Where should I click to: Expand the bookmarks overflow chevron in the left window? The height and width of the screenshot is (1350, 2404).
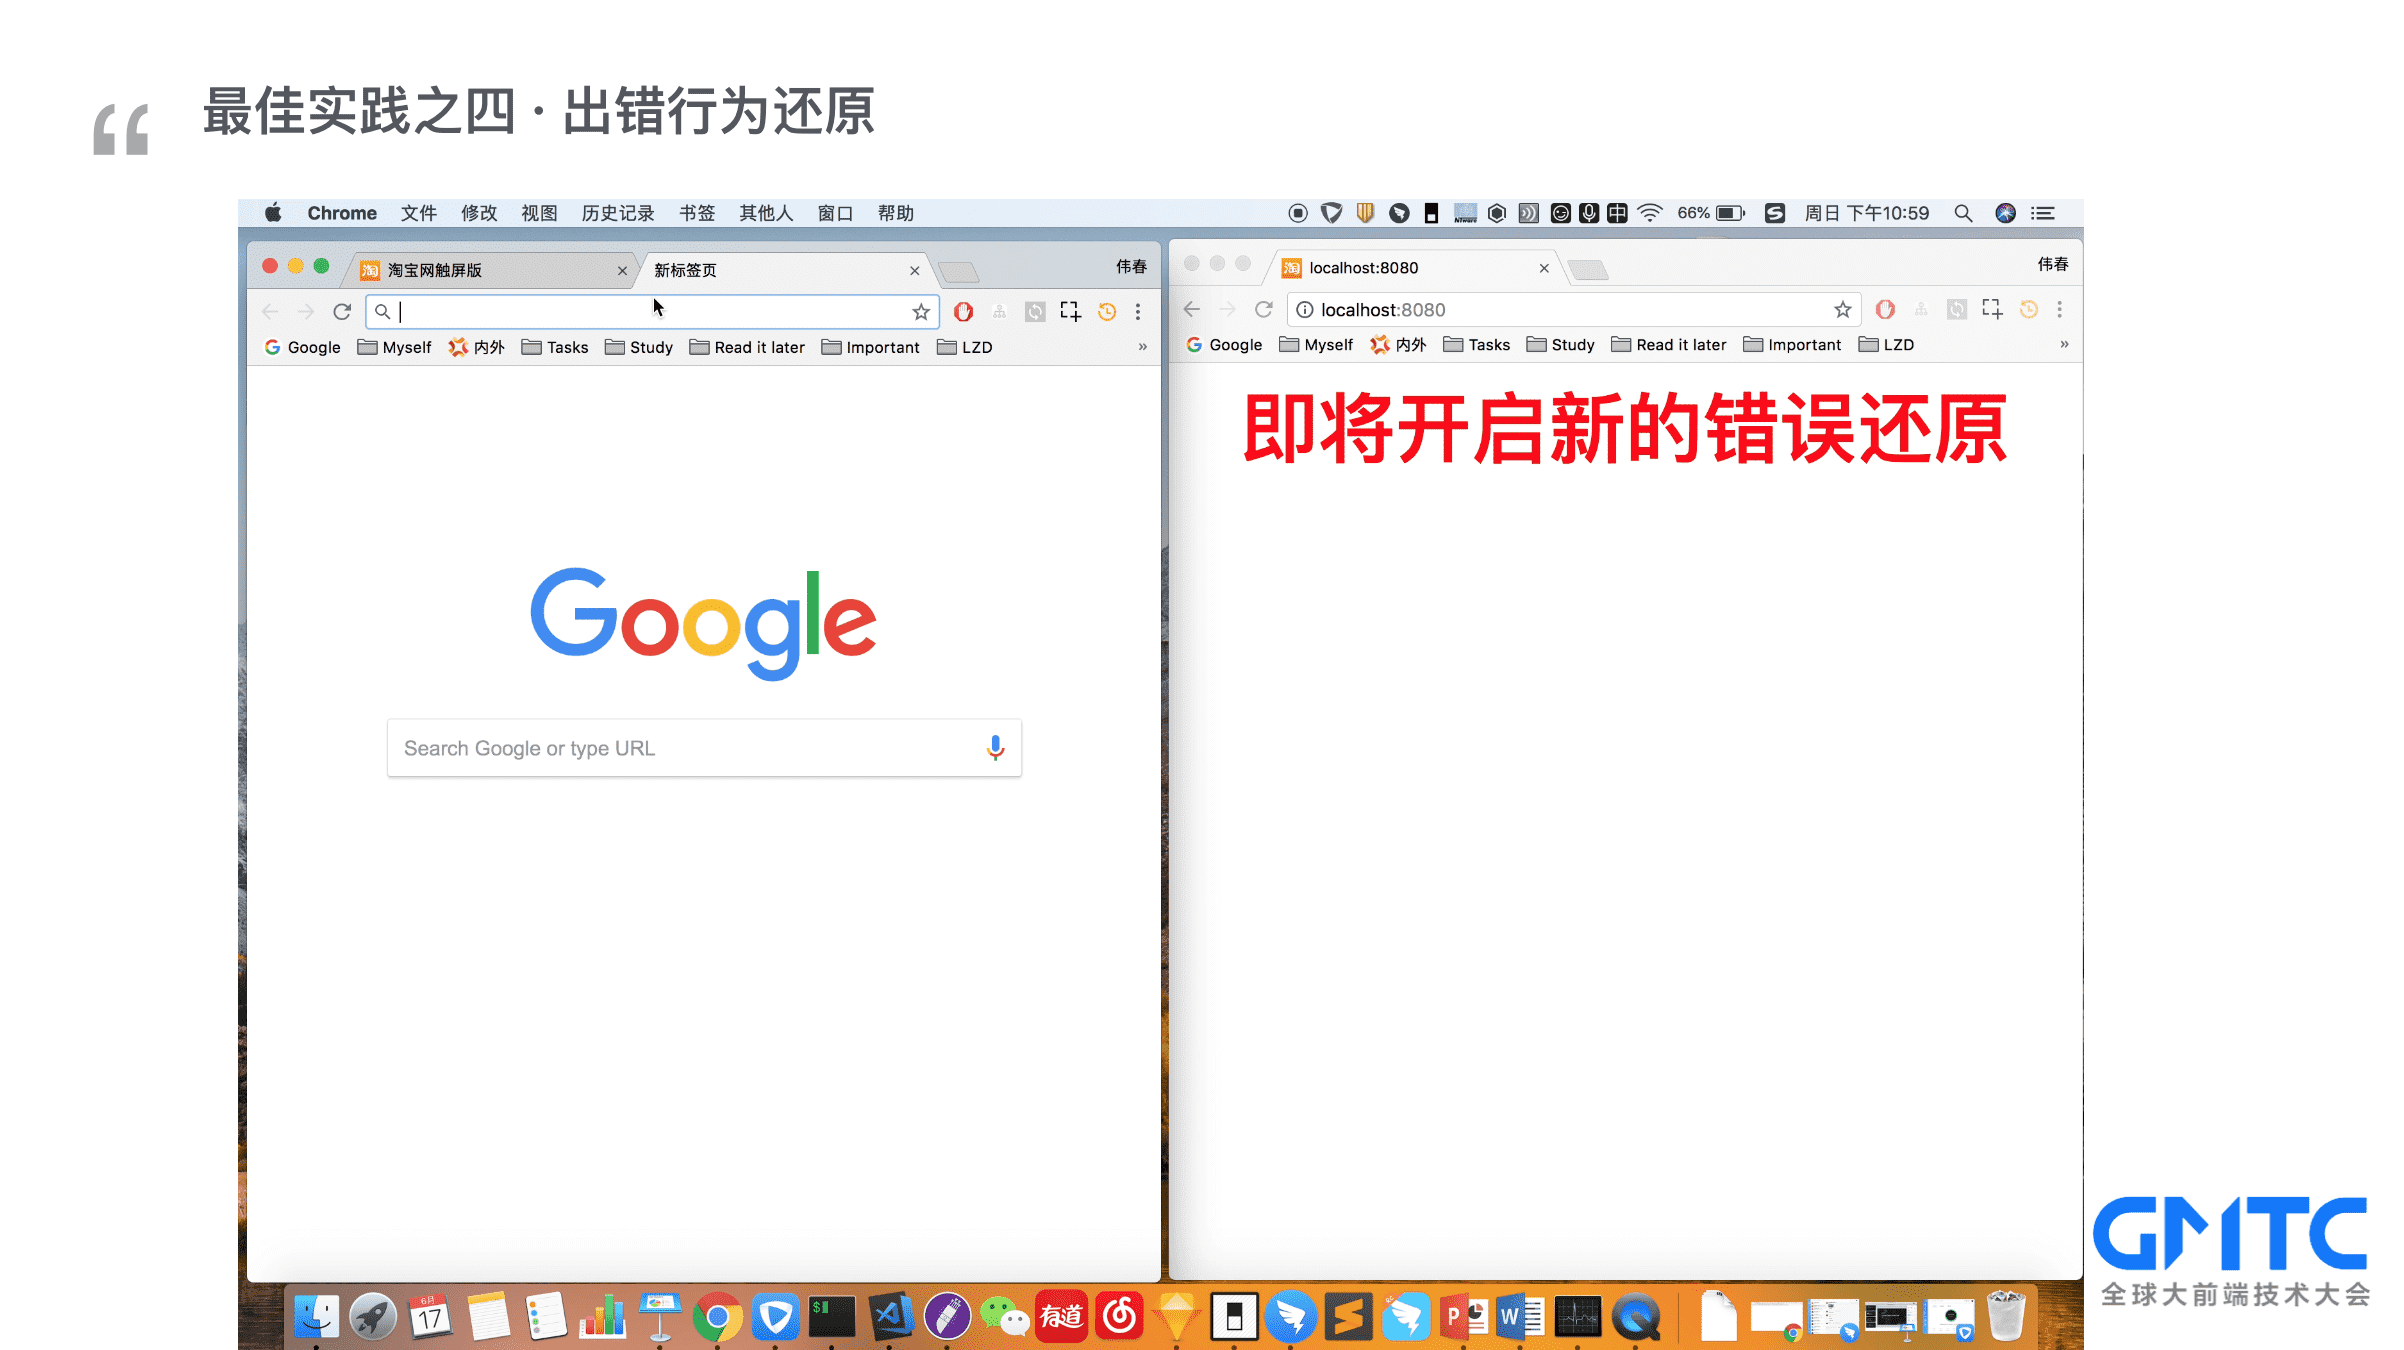(x=1142, y=347)
